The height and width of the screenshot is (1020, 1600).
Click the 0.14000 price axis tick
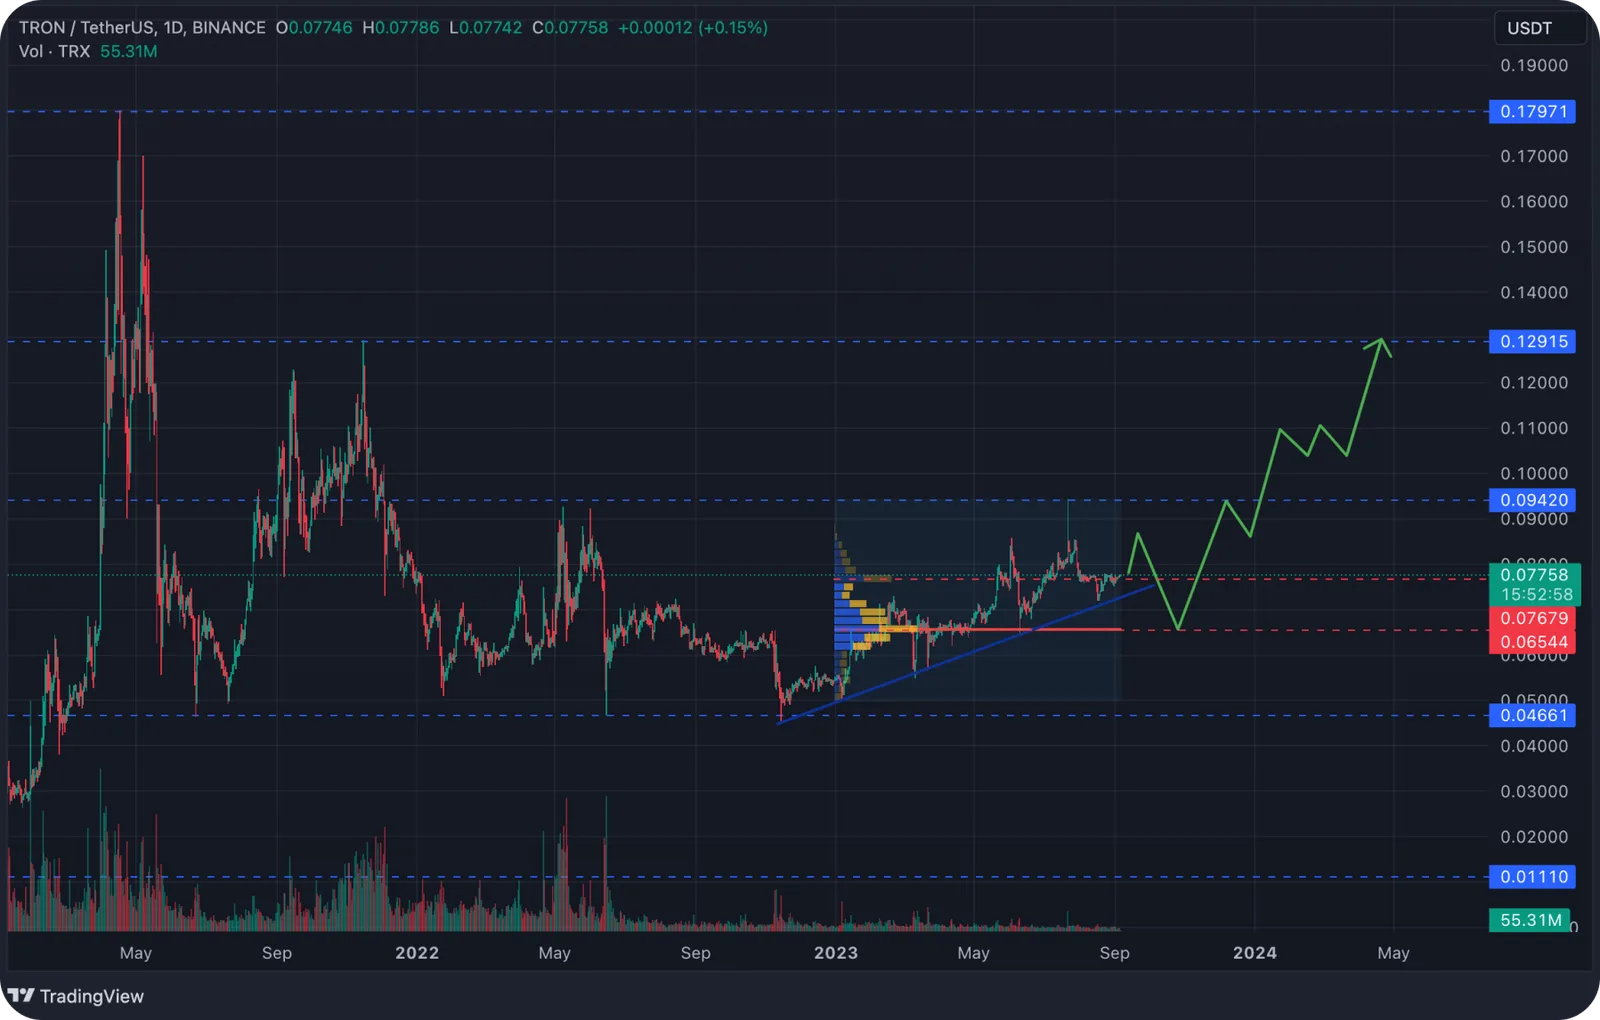[x=1534, y=293]
